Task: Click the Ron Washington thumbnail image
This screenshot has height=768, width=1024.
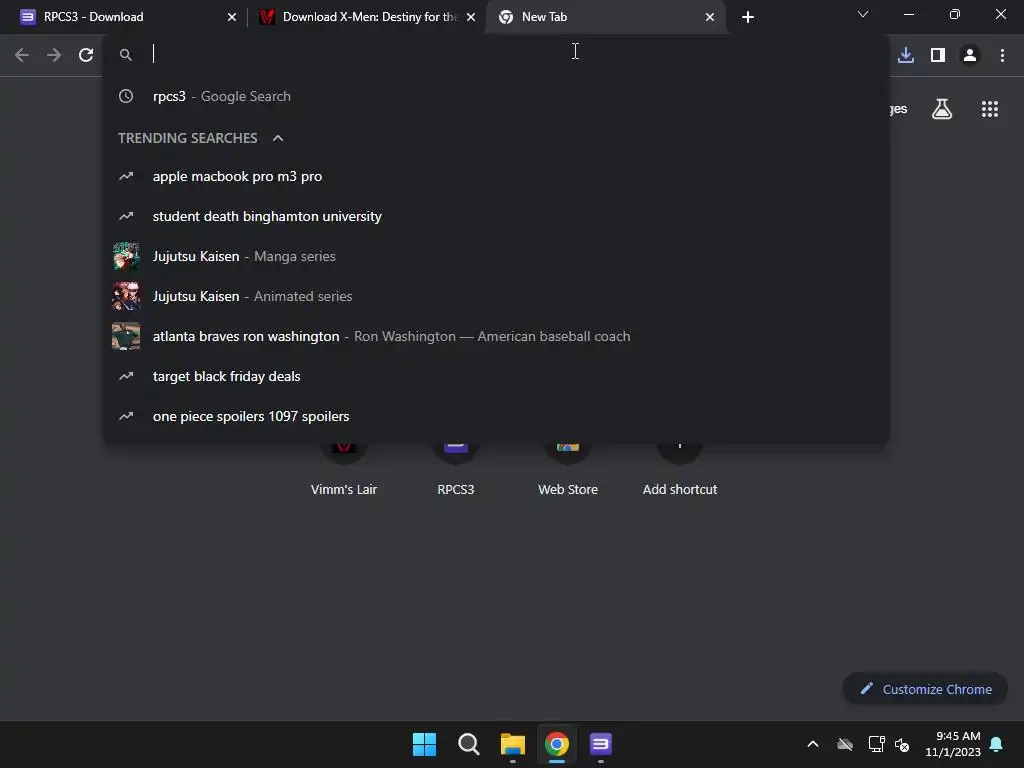Action: [x=126, y=336]
